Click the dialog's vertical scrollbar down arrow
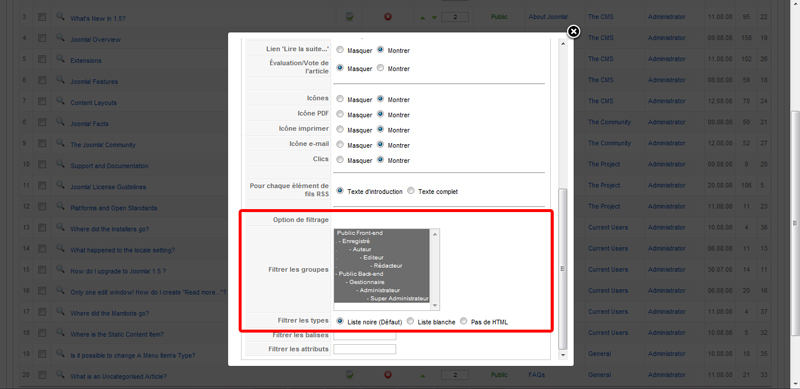This screenshot has height=389, width=800. tap(563, 354)
